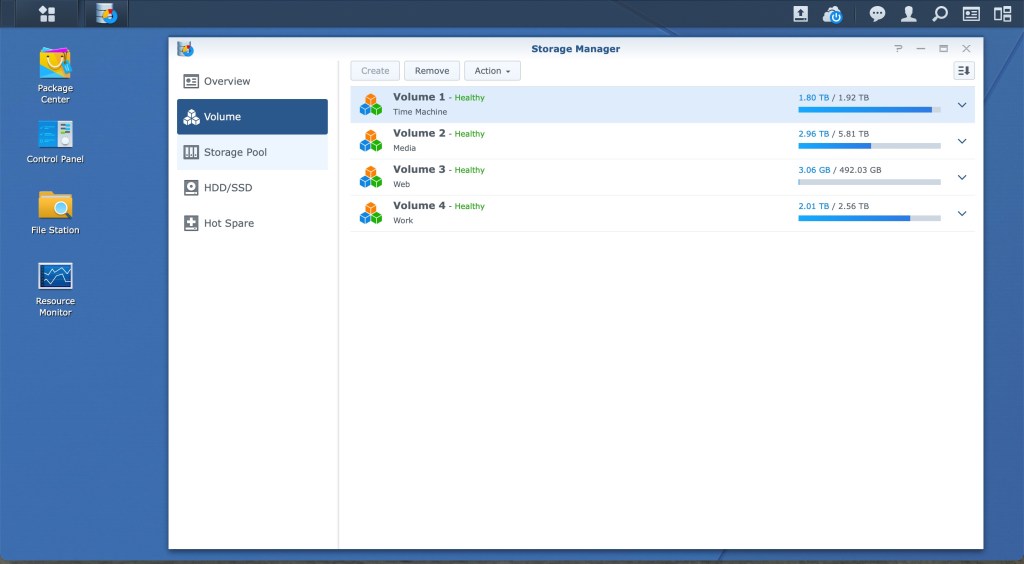Launch Control Panel desktop icon
This screenshot has height=564, width=1024.
(x=55, y=135)
